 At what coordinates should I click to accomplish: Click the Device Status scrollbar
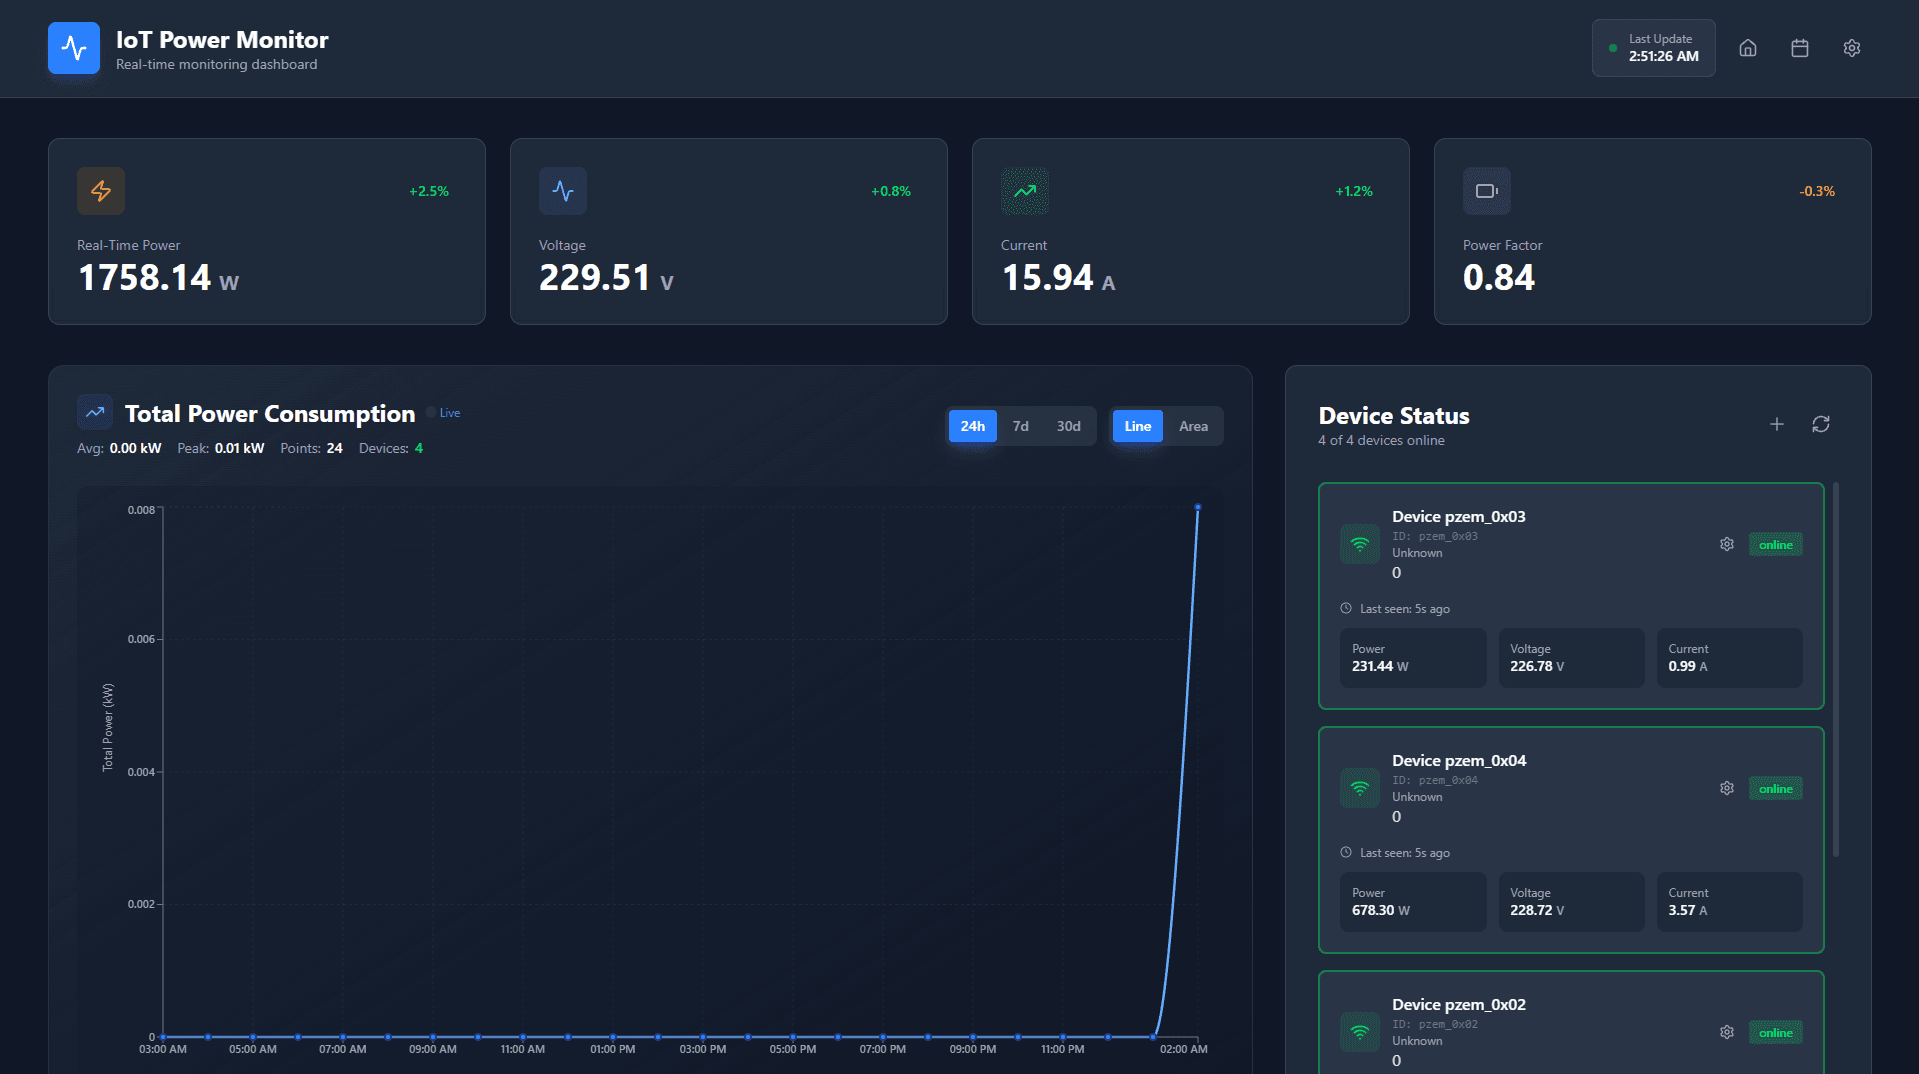(x=1836, y=670)
